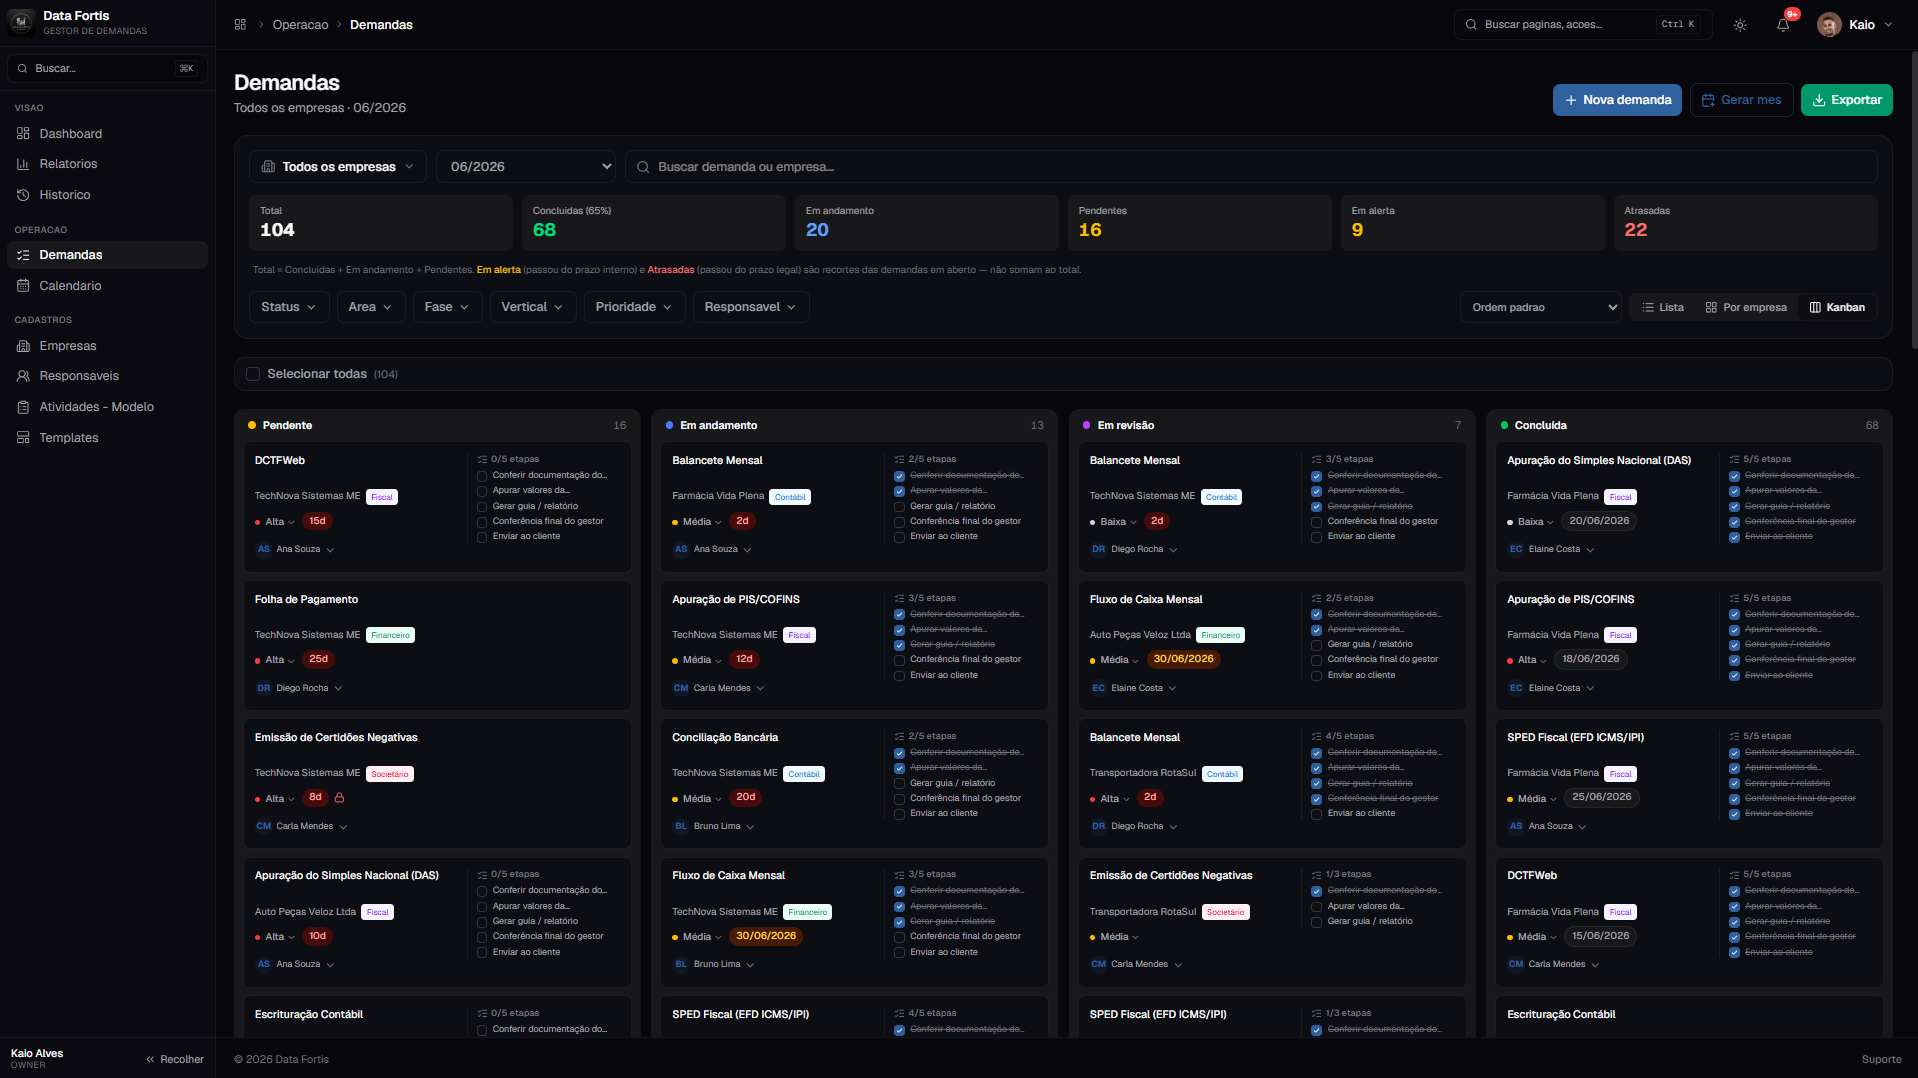Click the sidebar search magnifier icon
The width and height of the screenshot is (1918, 1078).
[22, 68]
